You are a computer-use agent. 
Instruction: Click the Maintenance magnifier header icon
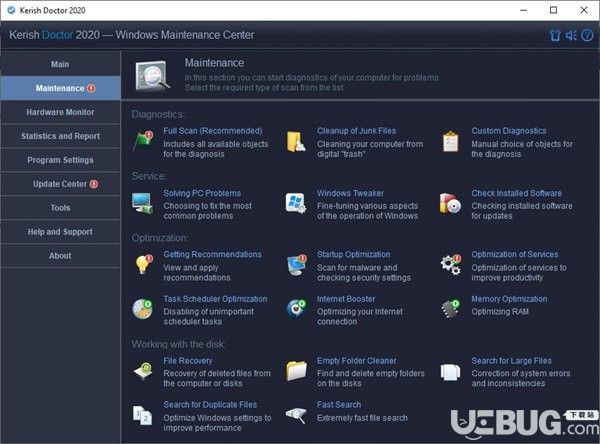click(153, 76)
